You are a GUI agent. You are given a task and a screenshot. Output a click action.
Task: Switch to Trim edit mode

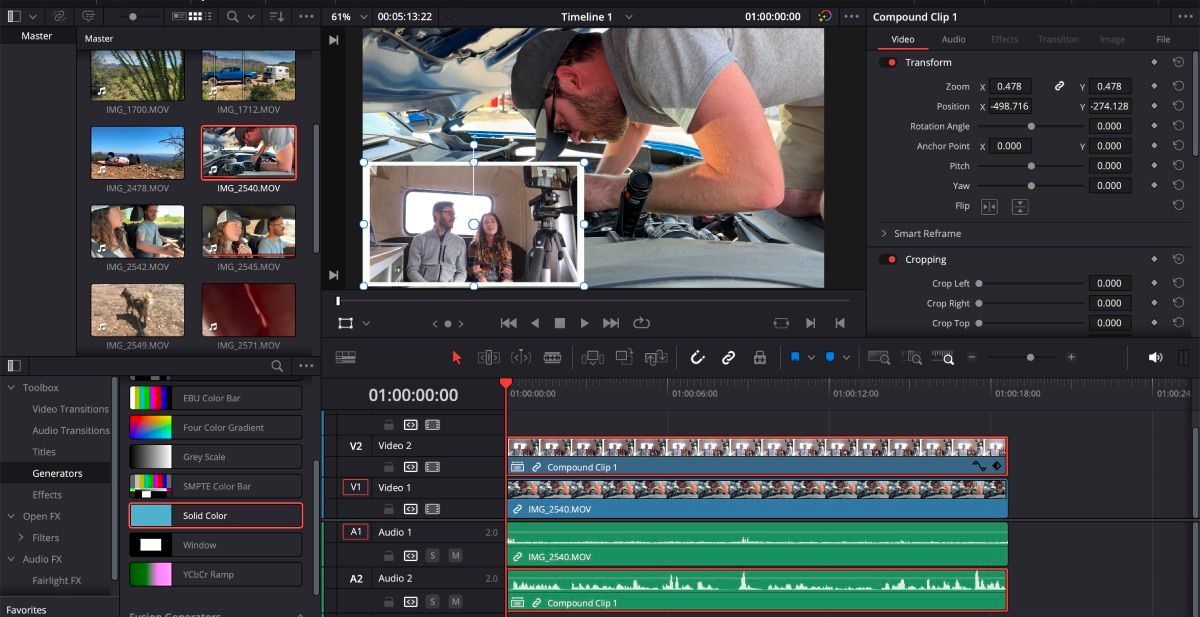490,357
